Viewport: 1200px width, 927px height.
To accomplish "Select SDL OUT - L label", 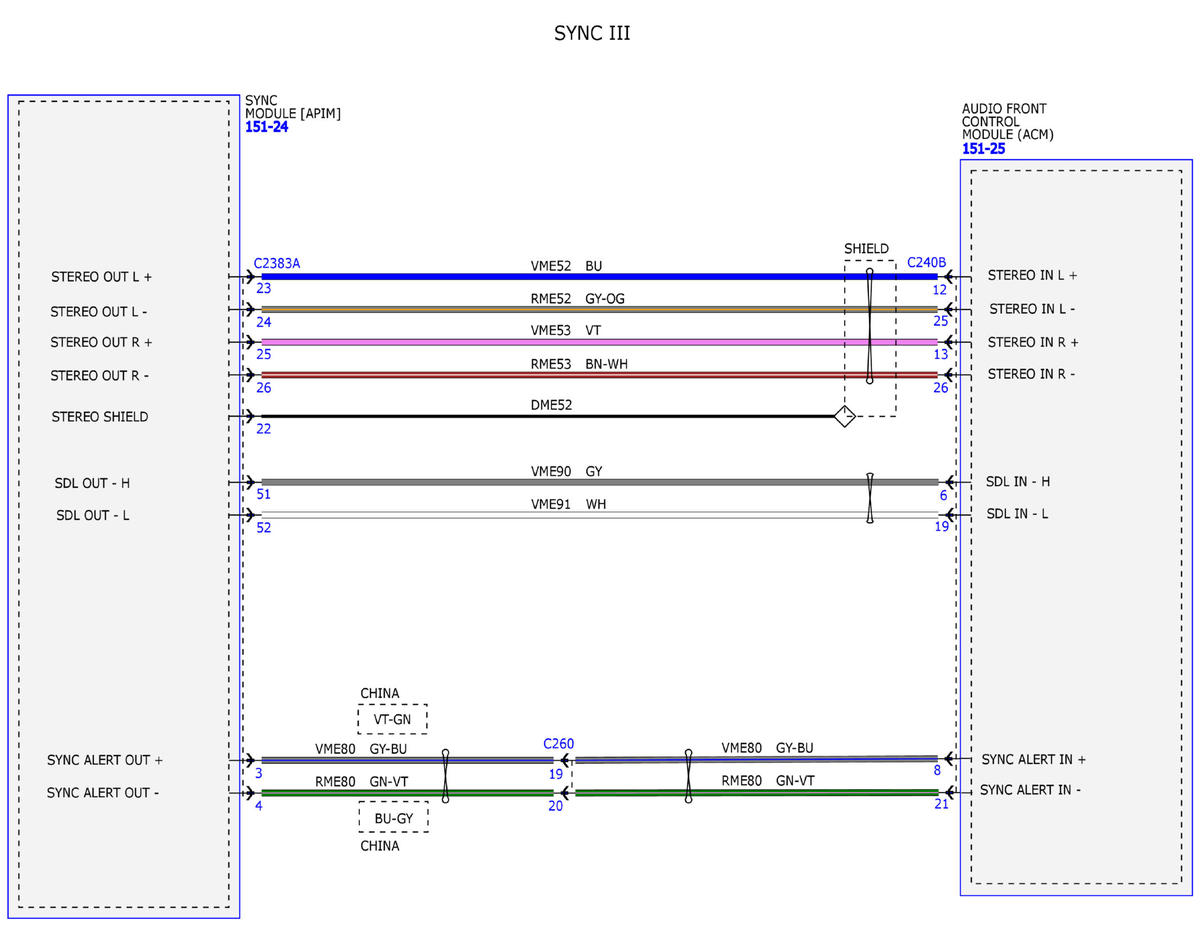I will click(x=92, y=516).
